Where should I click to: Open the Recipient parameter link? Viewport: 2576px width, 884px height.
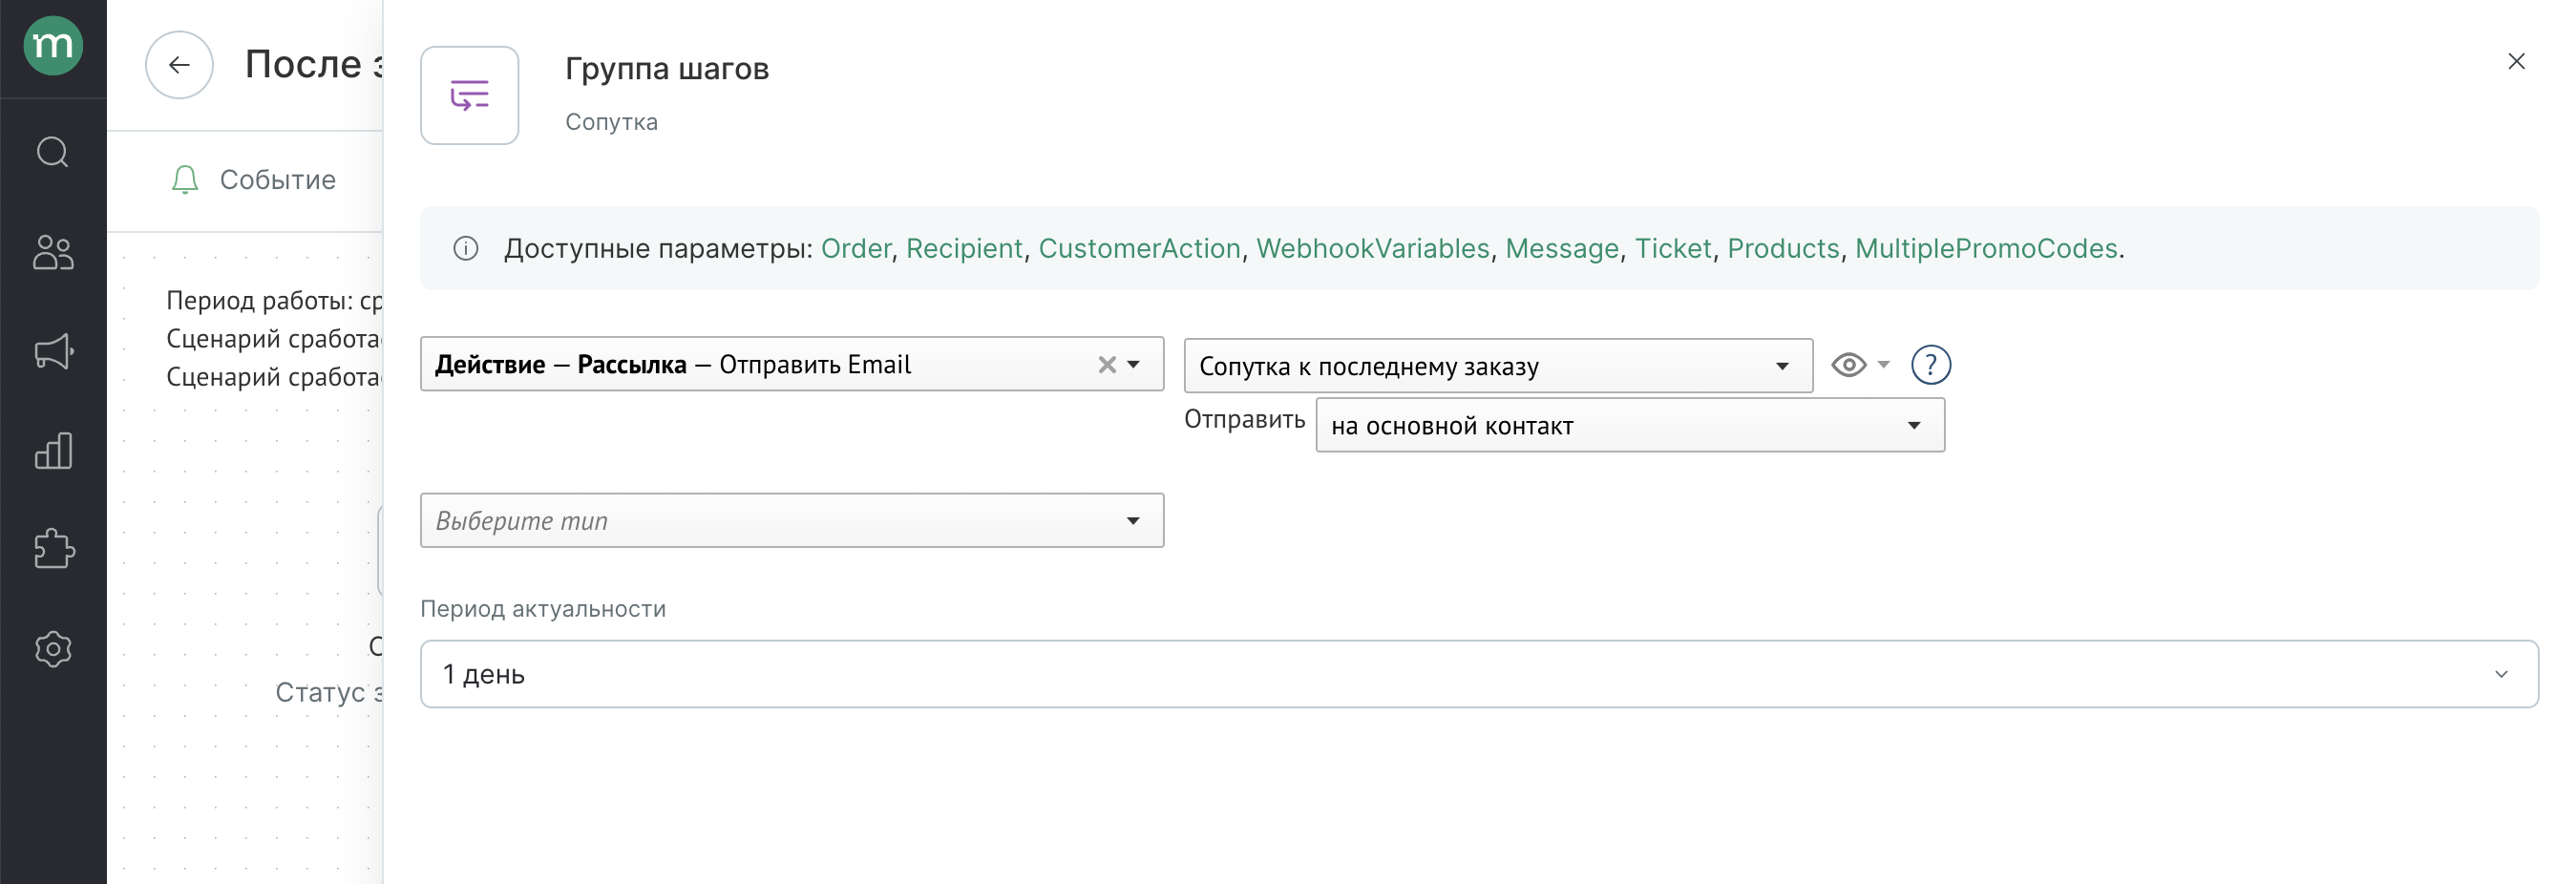[964, 248]
